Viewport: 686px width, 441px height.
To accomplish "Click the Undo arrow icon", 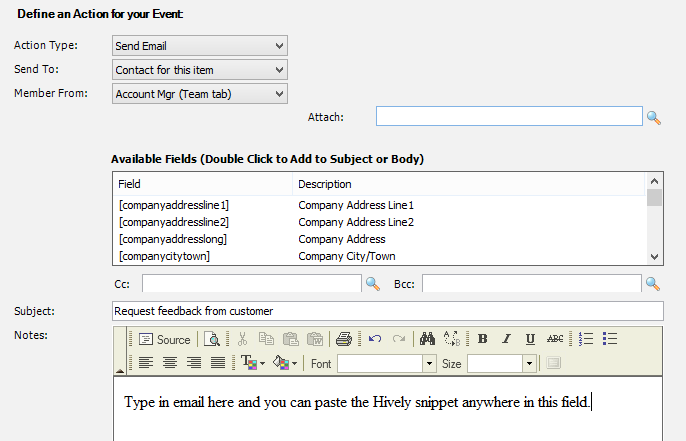I will click(375, 339).
